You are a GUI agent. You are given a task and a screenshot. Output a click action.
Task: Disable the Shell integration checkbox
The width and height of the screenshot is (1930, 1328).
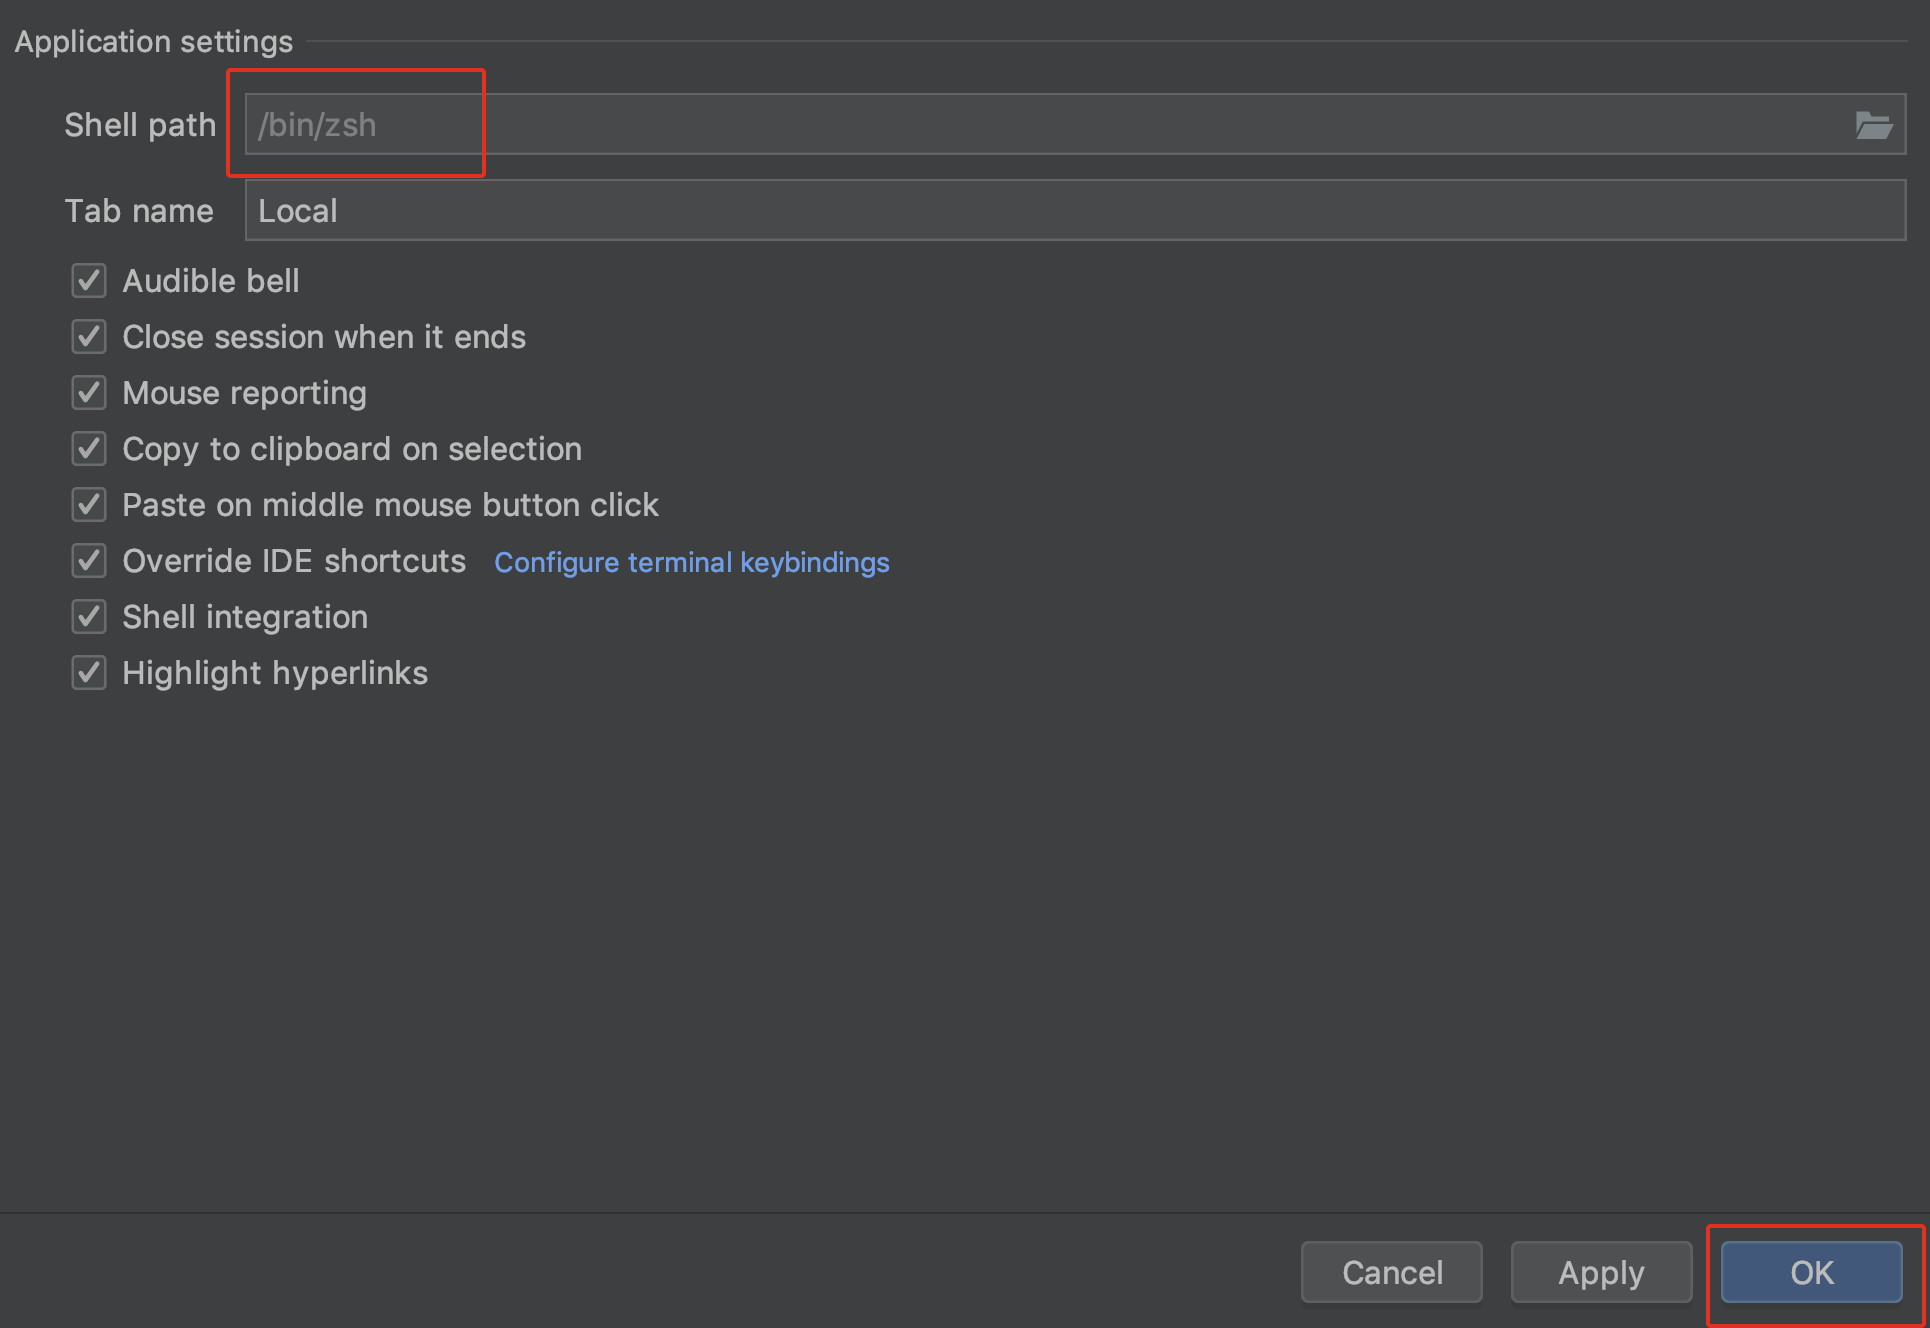point(89,617)
